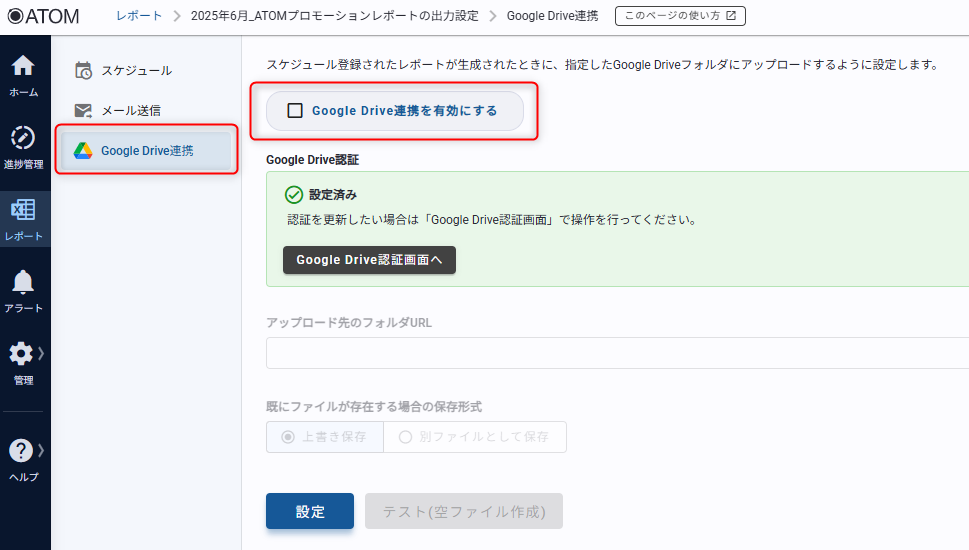This screenshot has height=550, width=969.
Task: Click the 設定 button
Action: point(309,511)
